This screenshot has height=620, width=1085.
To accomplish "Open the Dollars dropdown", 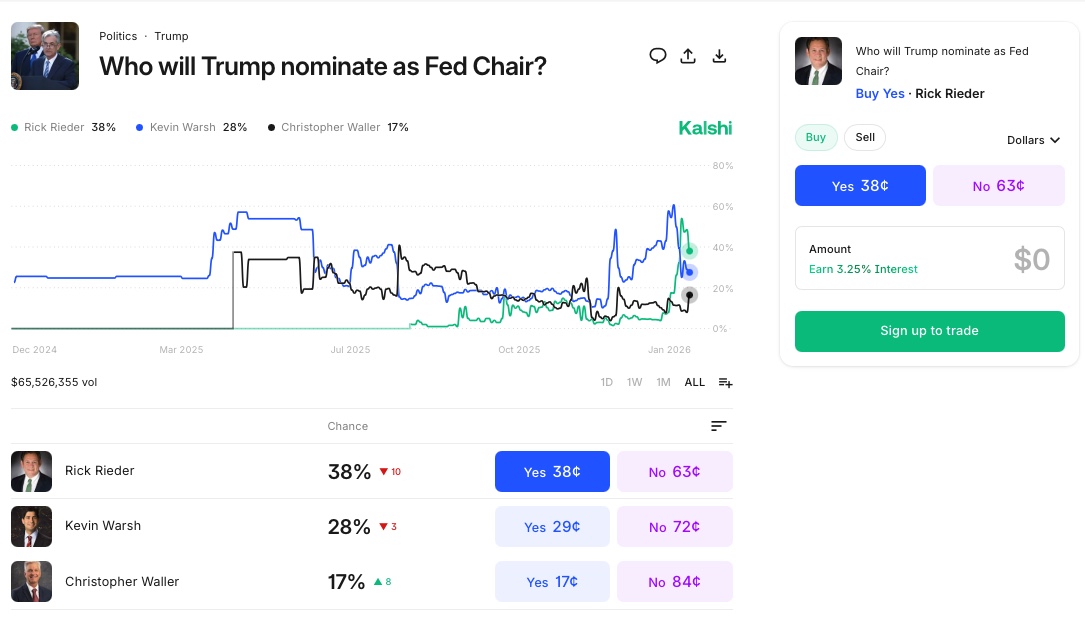I will (1033, 140).
